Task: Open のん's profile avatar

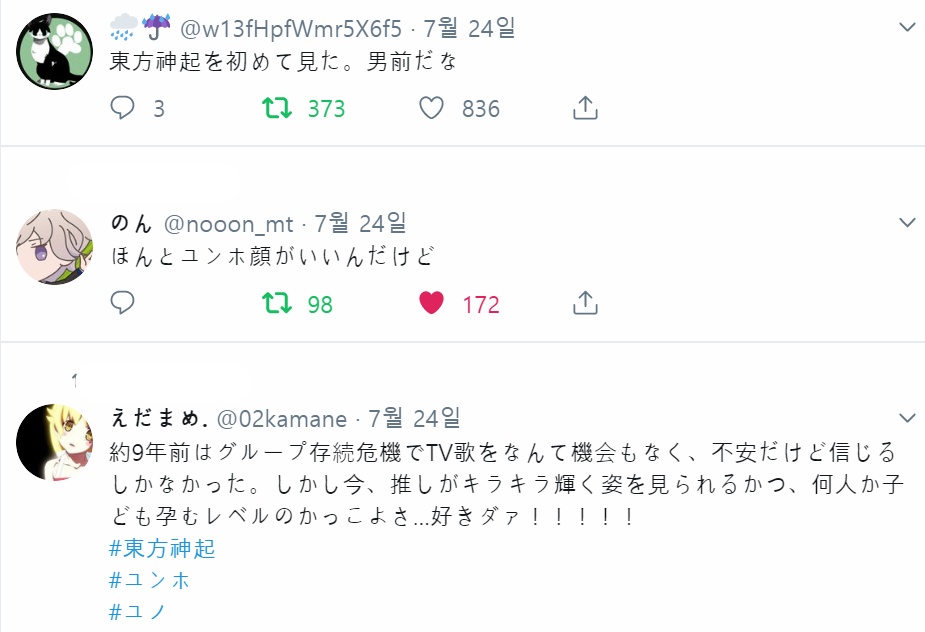Action: 54,247
